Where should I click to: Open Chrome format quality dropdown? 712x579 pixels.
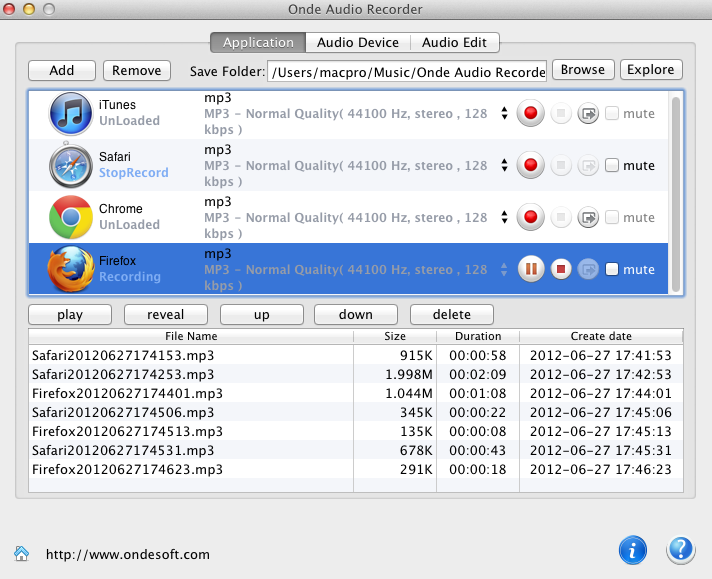pos(504,217)
